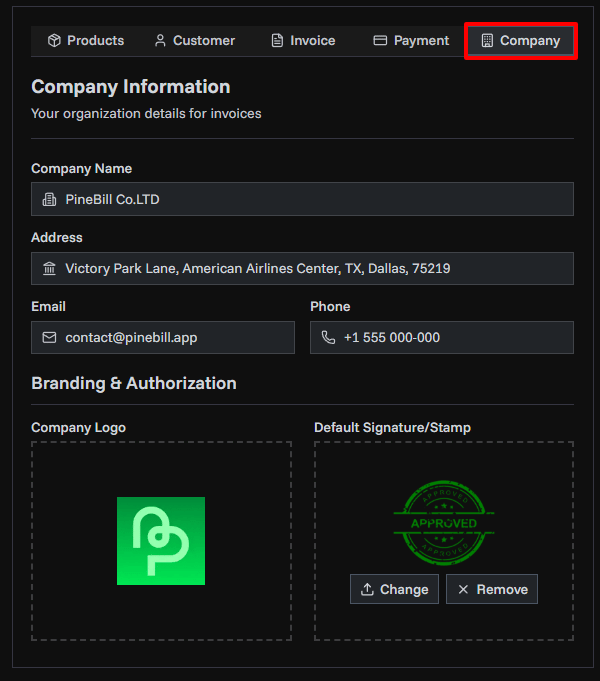Click the Email field contact@pinebill.app
600x681 pixels.
click(x=163, y=337)
